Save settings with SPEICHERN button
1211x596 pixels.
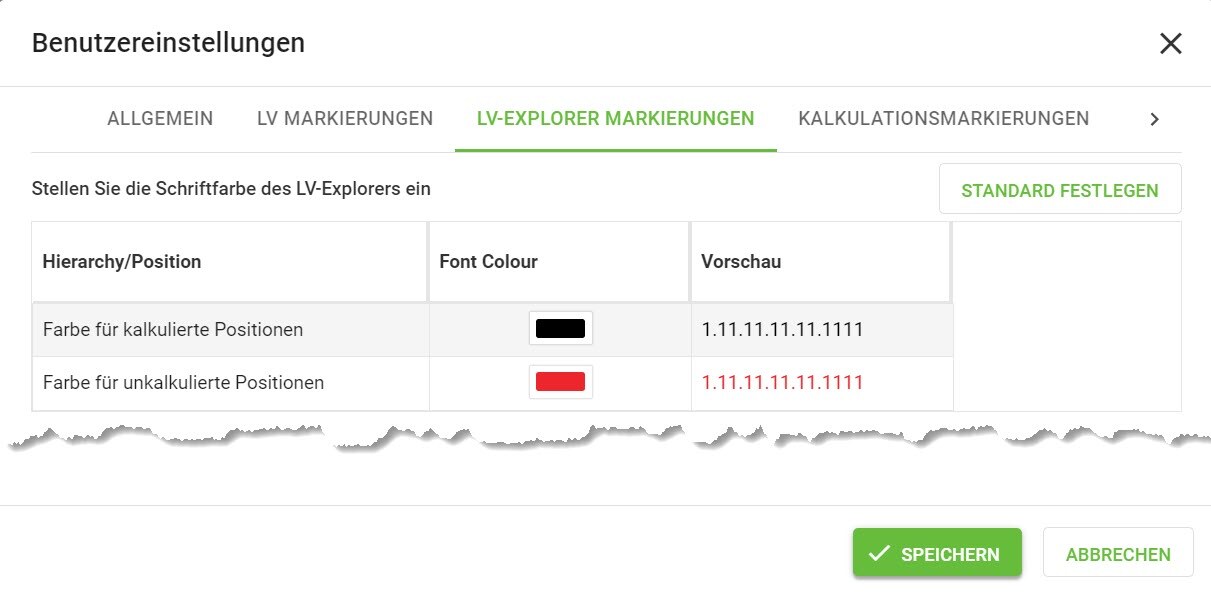point(937,553)
